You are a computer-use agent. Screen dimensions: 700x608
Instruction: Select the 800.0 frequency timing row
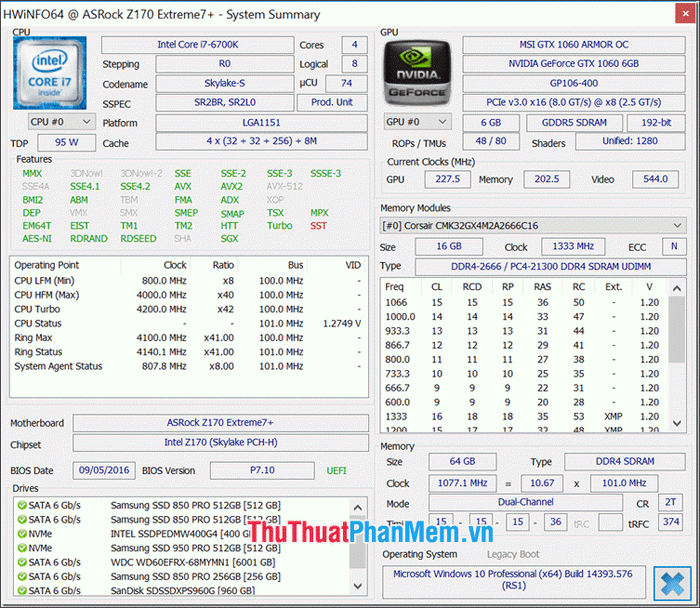coord(522,359)
